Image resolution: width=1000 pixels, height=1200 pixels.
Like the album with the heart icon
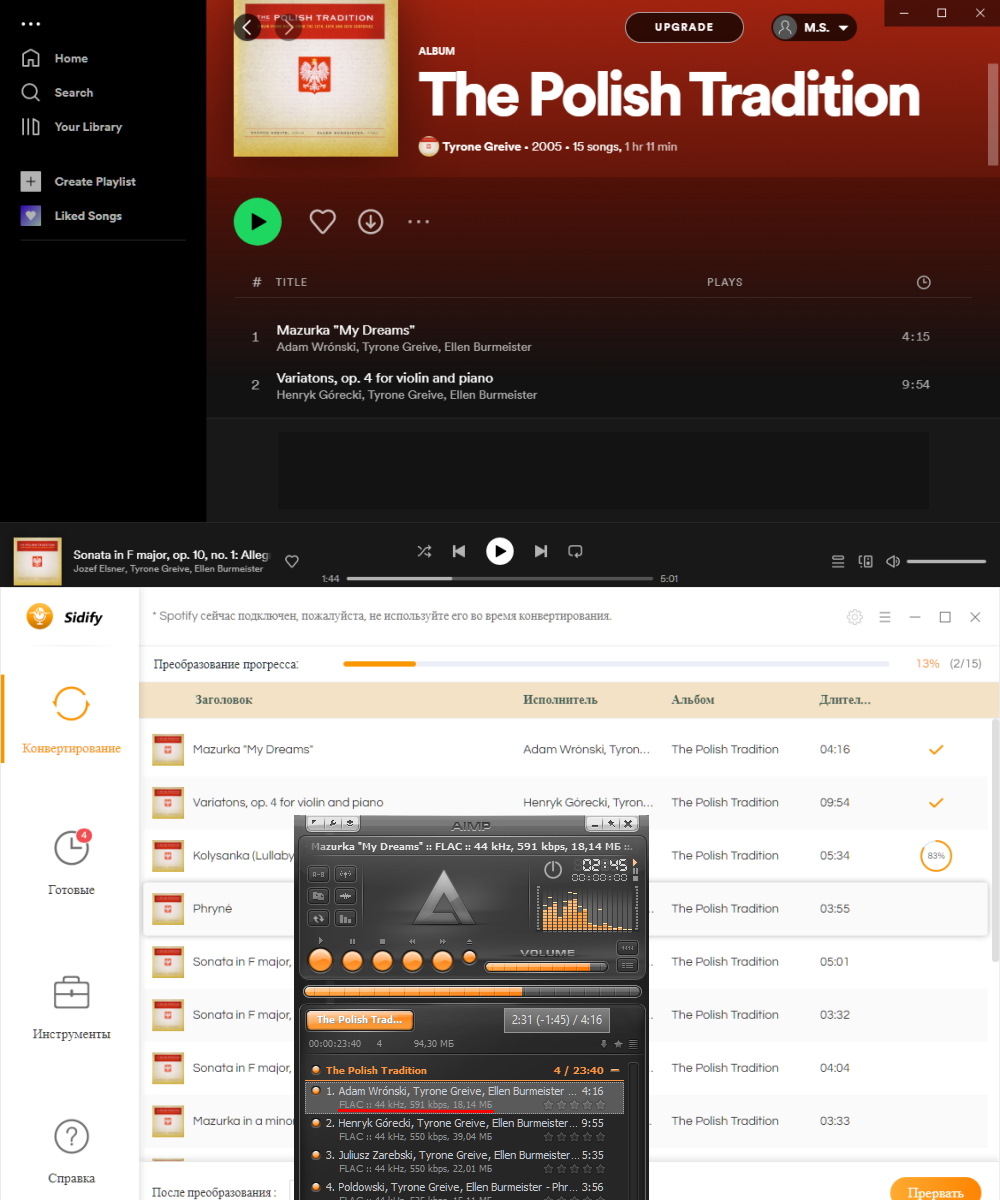click(x=322, y=222)
